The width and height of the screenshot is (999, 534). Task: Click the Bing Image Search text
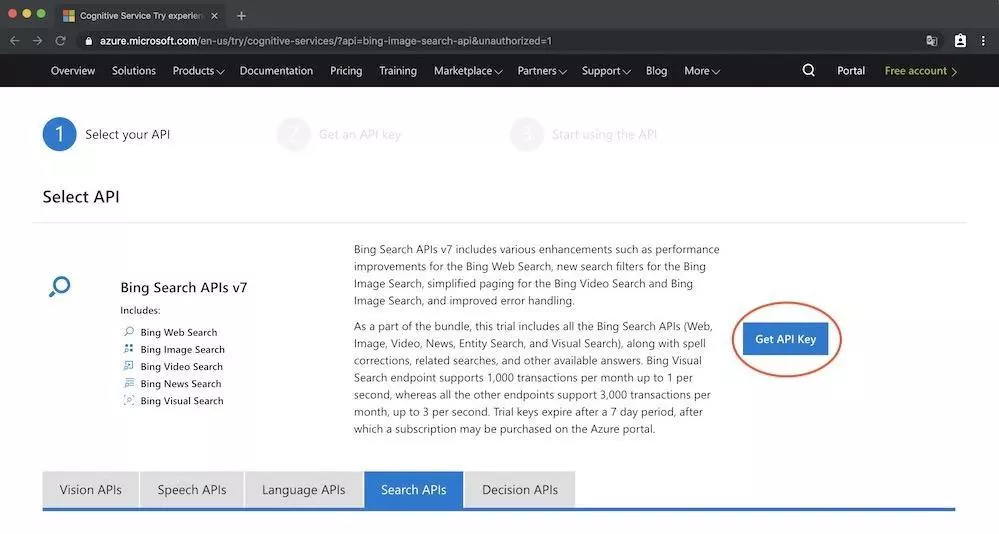183,349
